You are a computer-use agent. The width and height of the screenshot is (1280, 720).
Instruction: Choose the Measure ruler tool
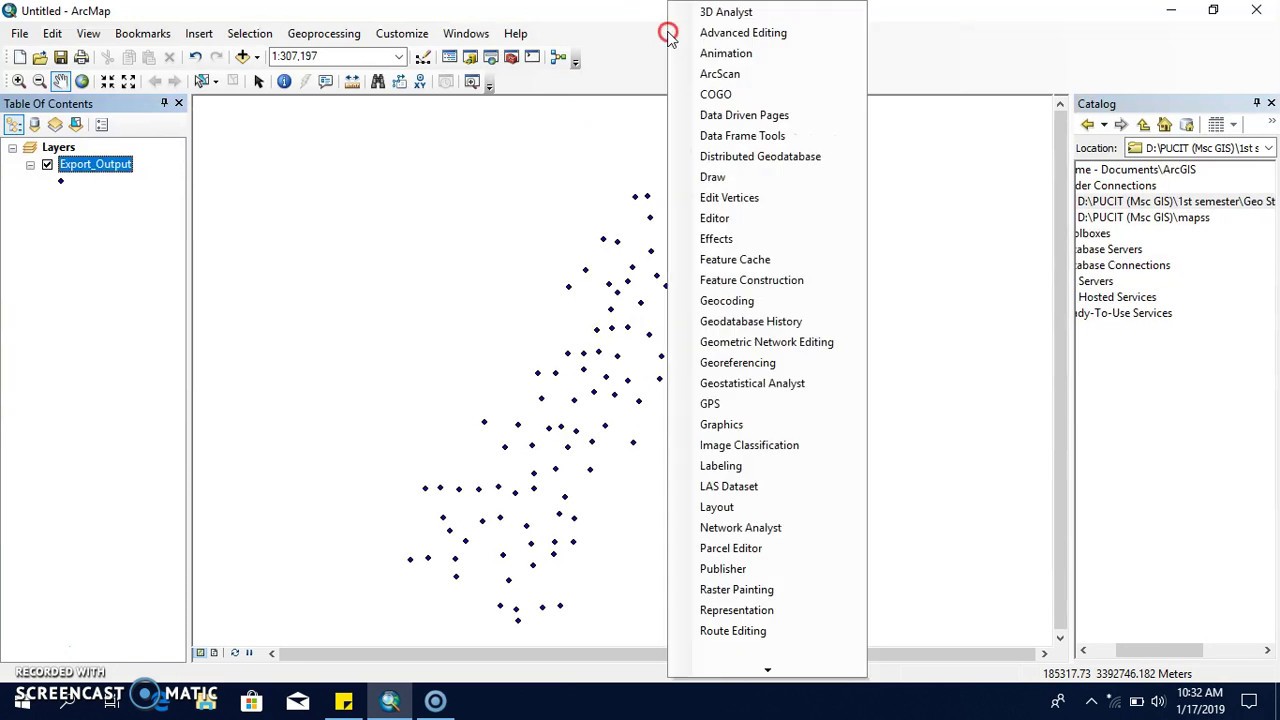352,81
